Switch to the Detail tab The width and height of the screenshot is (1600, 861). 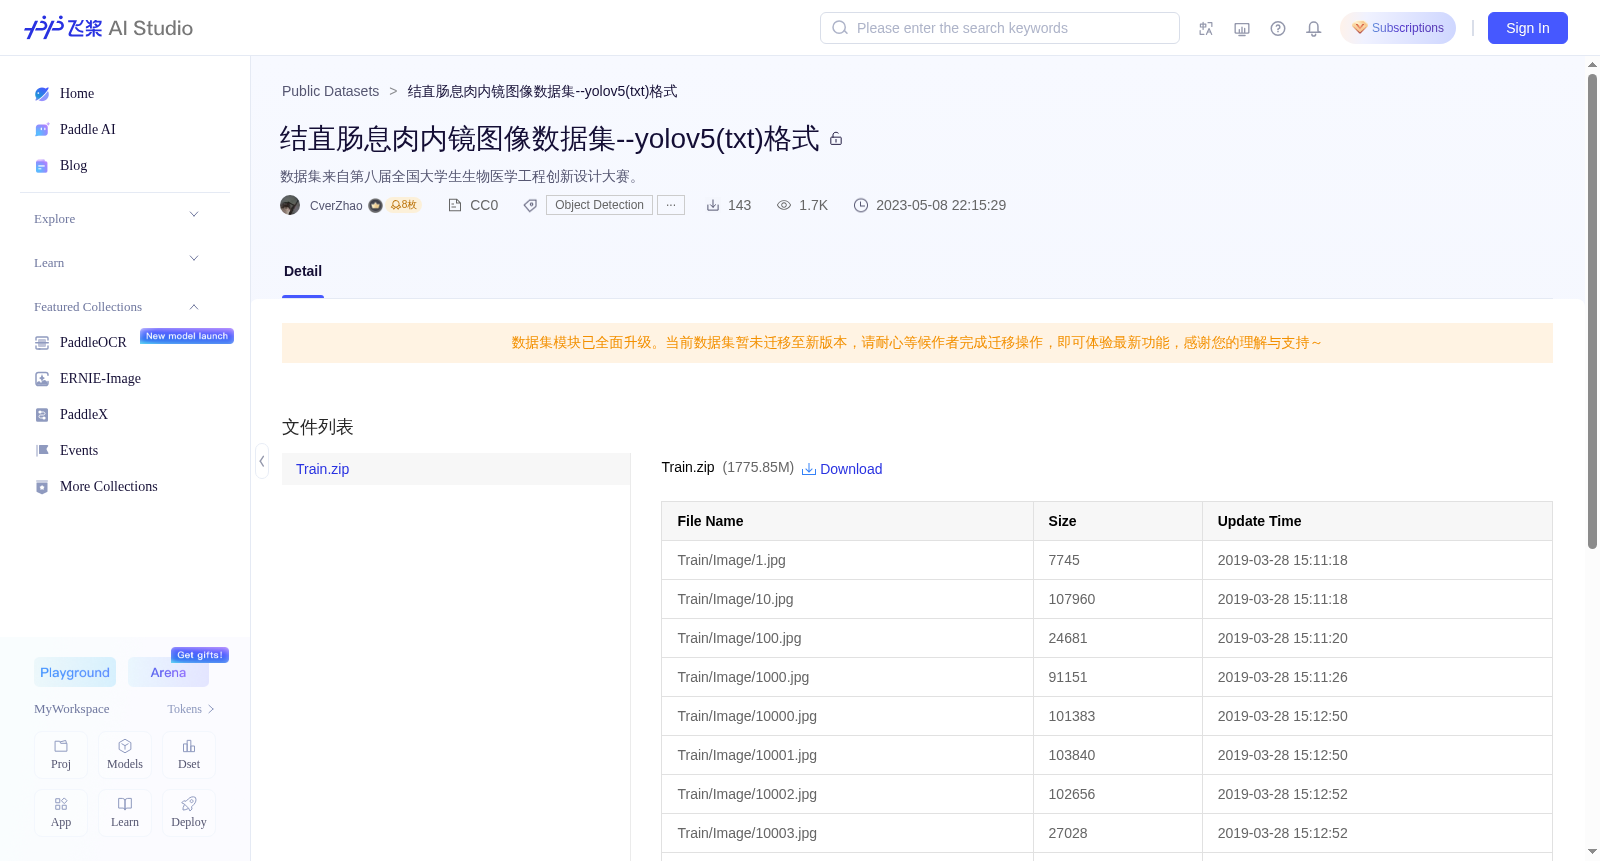pos(303,271)
